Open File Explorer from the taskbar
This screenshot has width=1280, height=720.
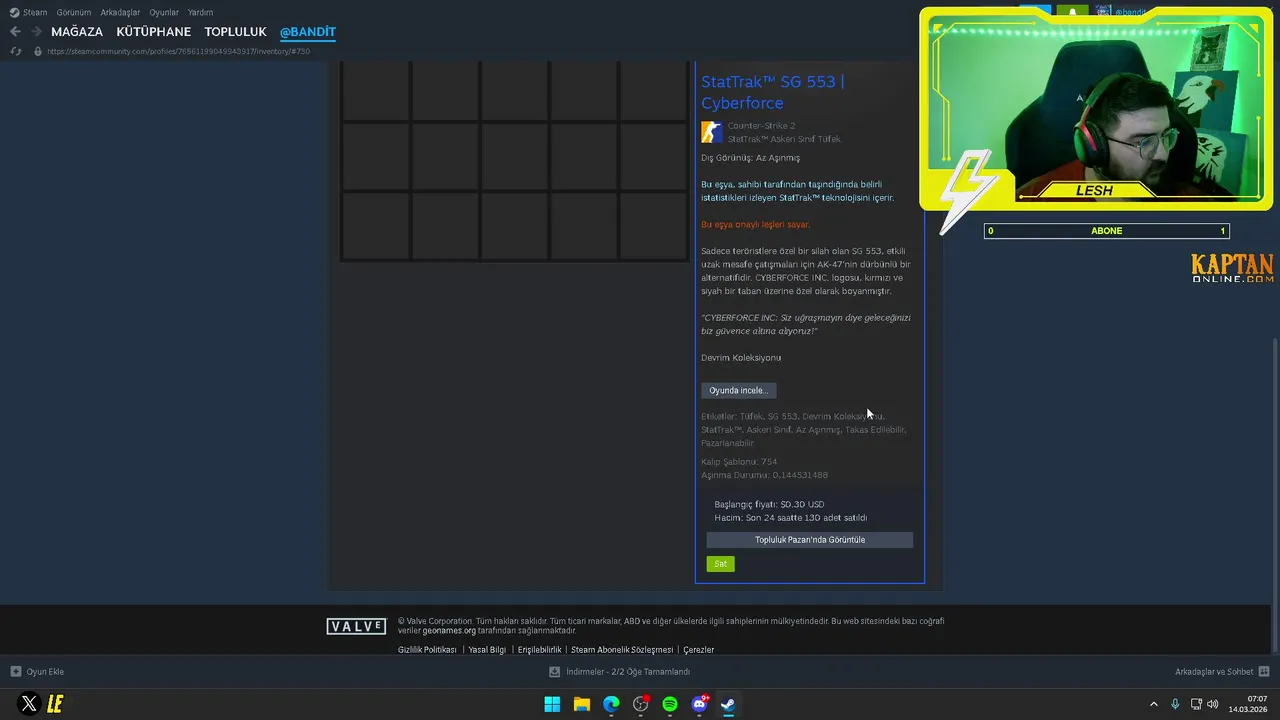coord(581,704)
